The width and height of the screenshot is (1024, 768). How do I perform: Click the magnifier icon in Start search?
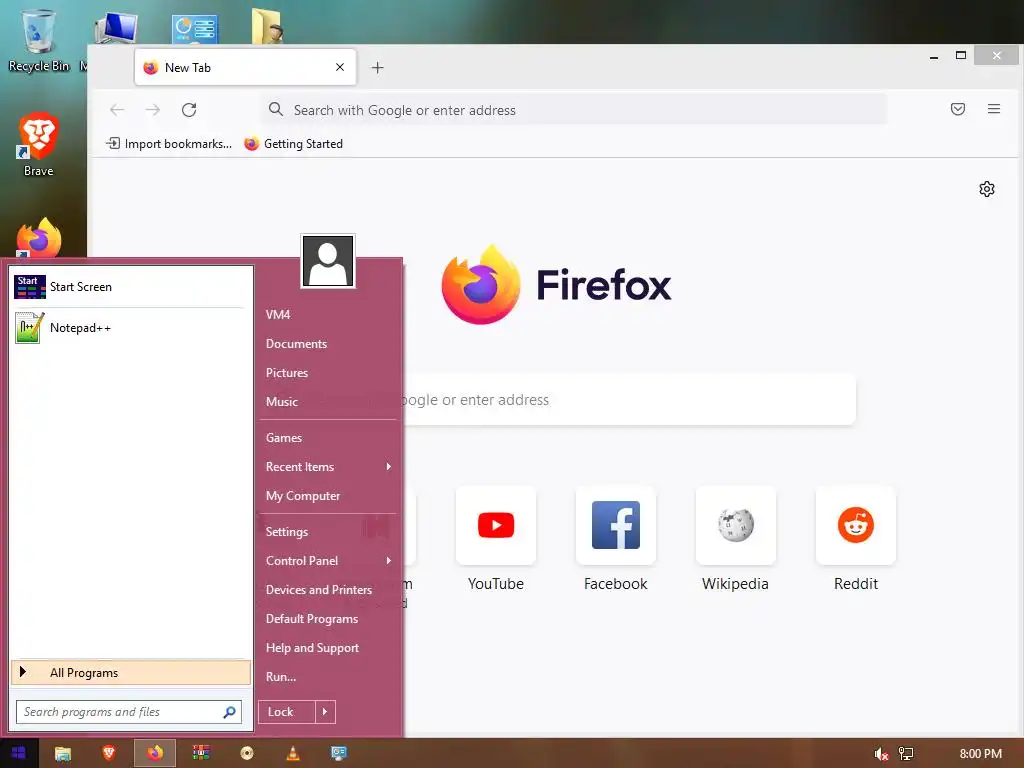coord(230,712)
